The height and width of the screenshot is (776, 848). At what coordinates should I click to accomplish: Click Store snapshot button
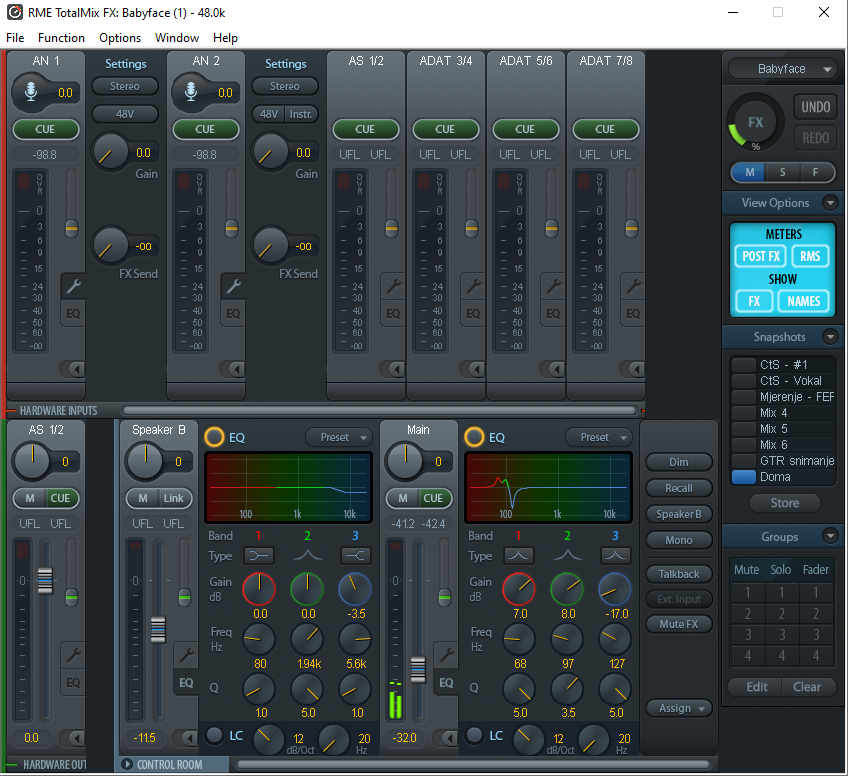click(x=785, y=503)
